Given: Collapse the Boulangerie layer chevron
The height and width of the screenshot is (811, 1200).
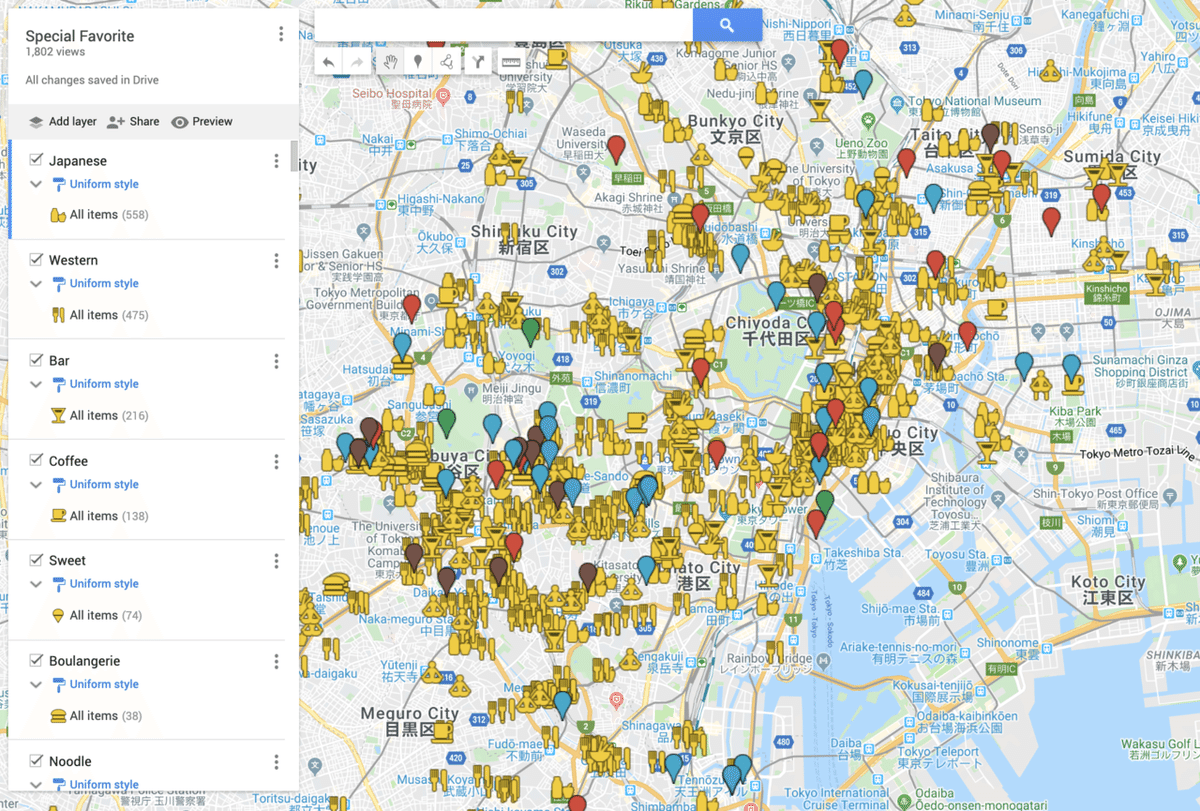Looking at the screenshot, I should (36, 685).
